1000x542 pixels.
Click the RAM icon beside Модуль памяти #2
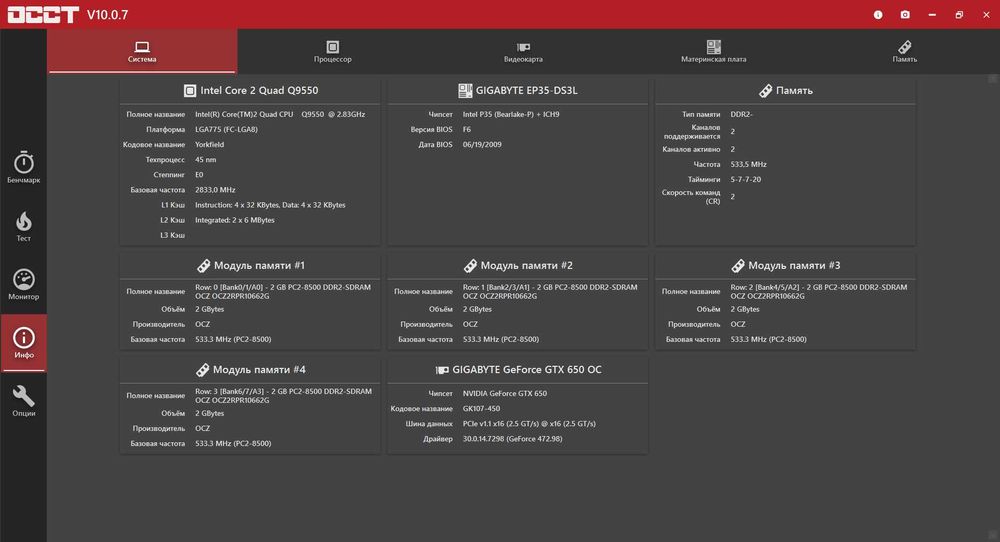pyautogui.click(x=470, y=266)
